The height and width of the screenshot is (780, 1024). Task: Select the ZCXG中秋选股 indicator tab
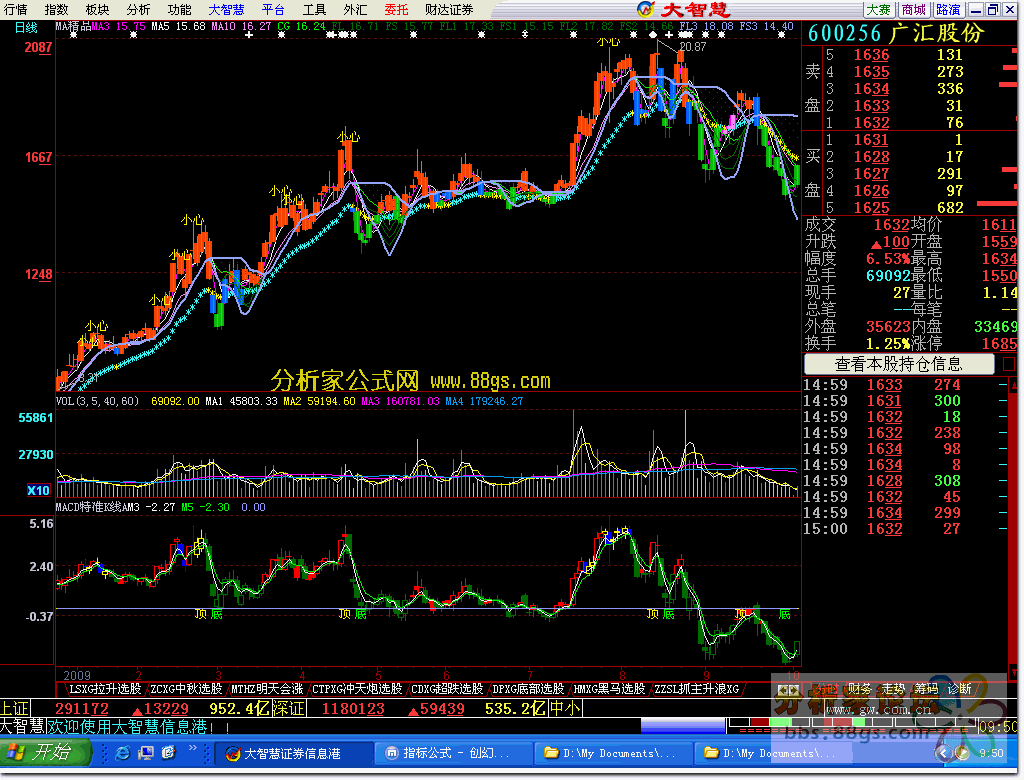186,689
